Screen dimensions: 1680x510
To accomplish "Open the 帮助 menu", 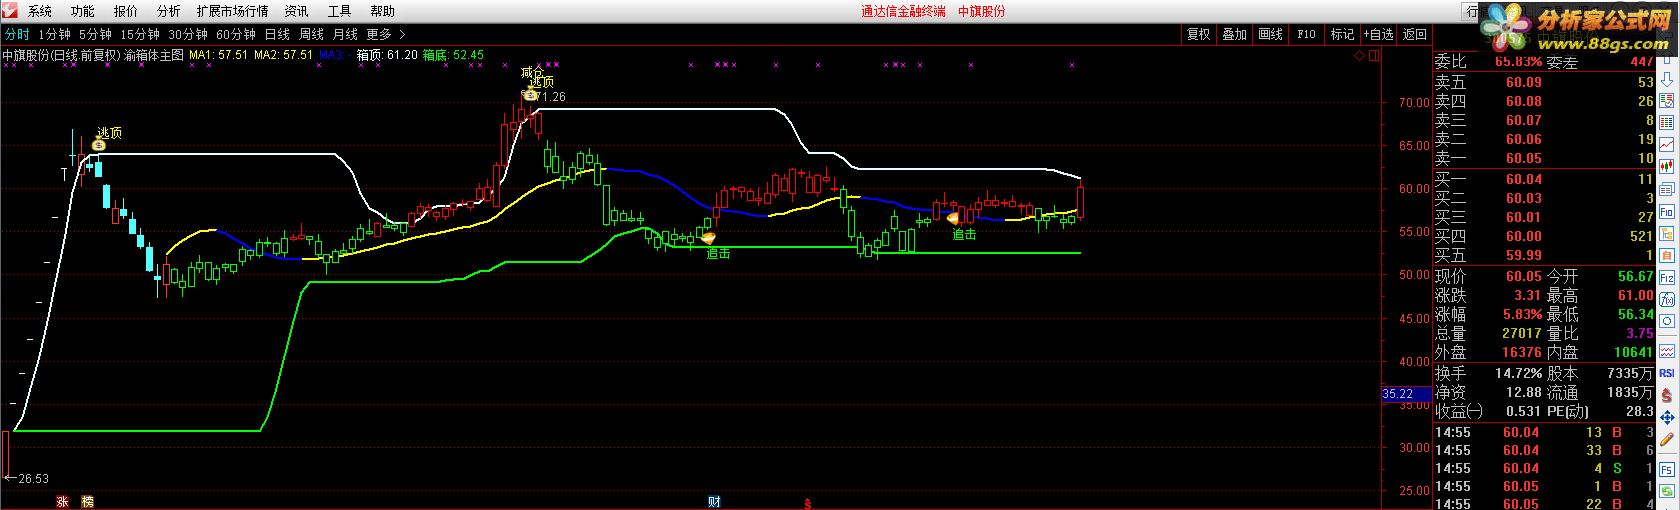I will click(382, 11).
